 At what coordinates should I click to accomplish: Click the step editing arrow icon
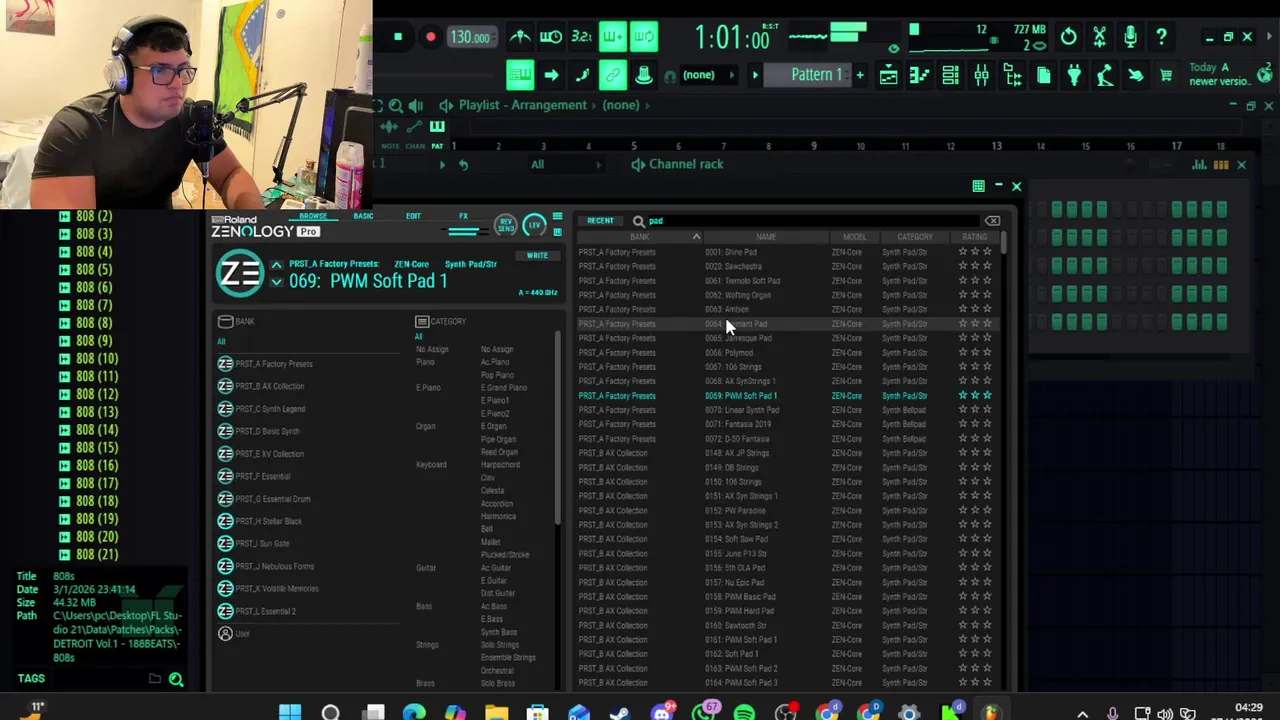[x=551, y=75]
